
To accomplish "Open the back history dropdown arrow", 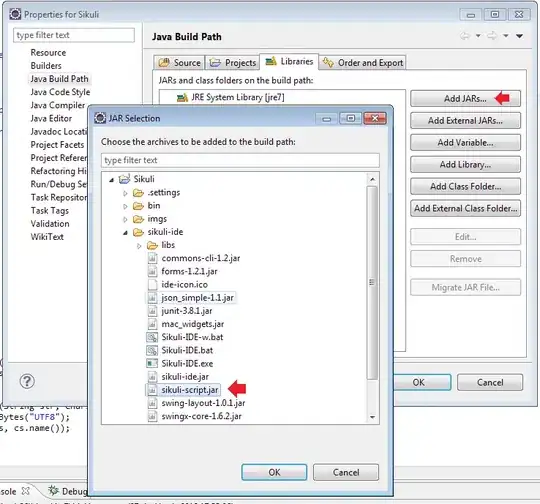I will tap(478, 36).
